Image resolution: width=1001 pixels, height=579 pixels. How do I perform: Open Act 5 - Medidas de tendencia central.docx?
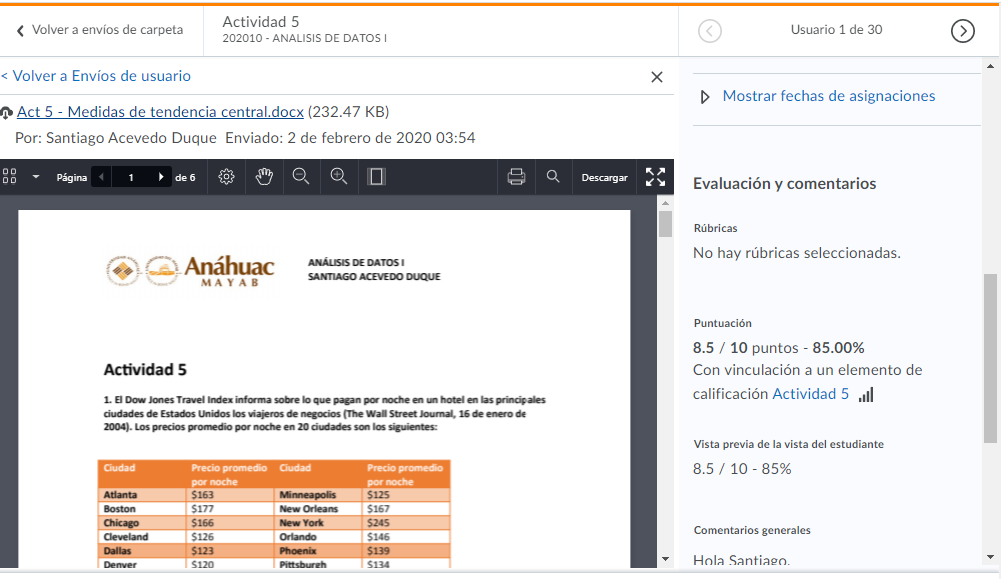coord(160,111)
